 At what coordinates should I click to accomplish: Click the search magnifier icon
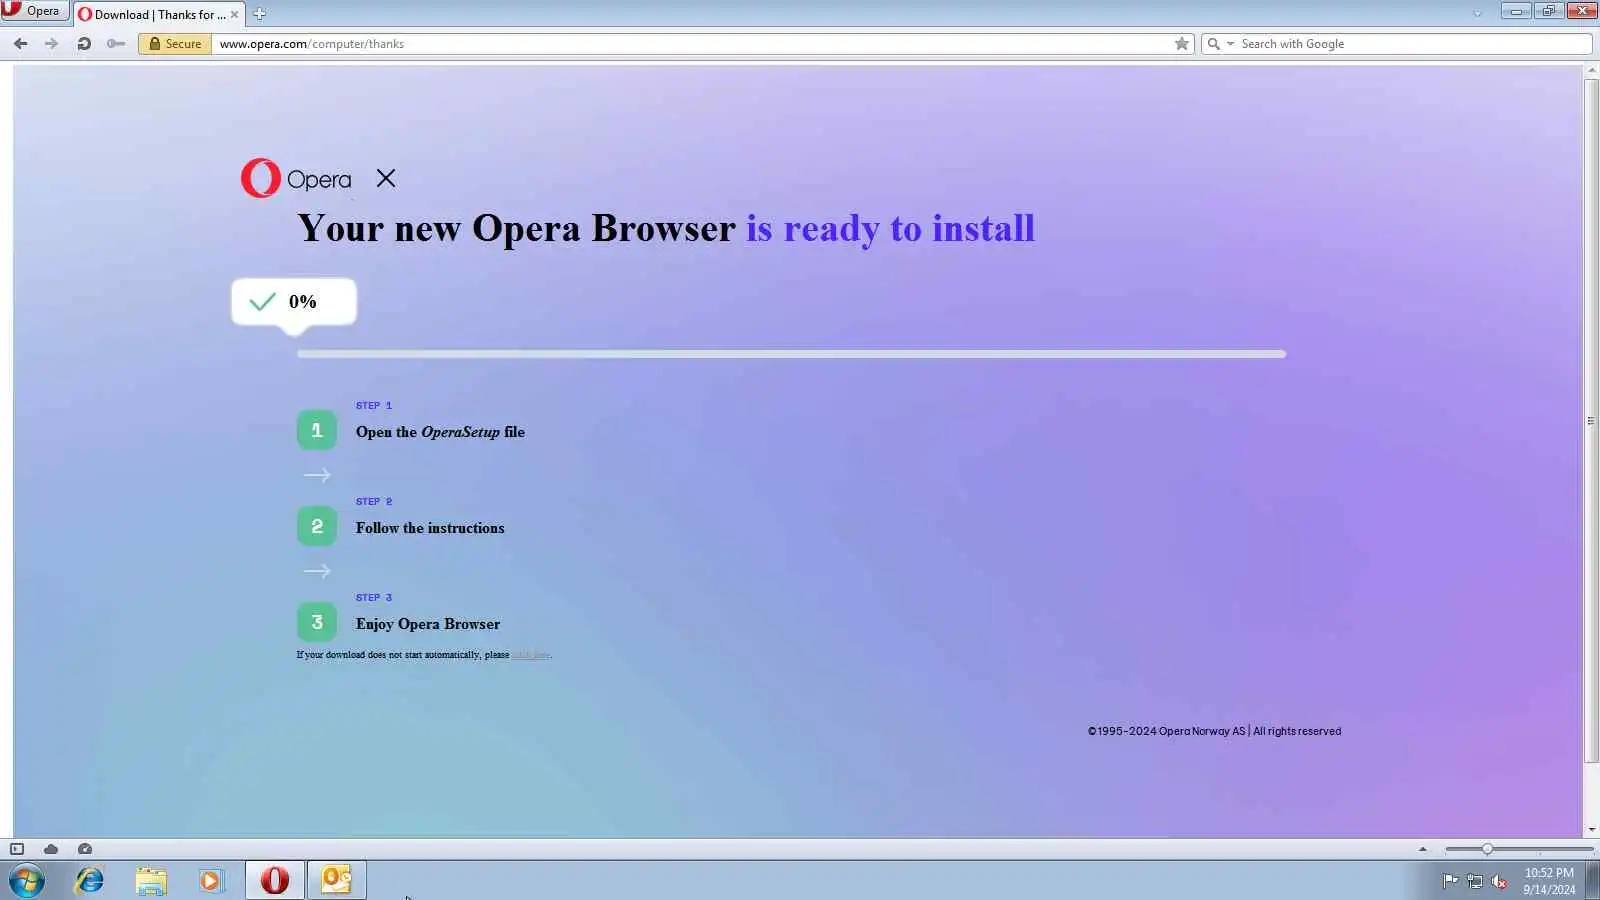1213,43
